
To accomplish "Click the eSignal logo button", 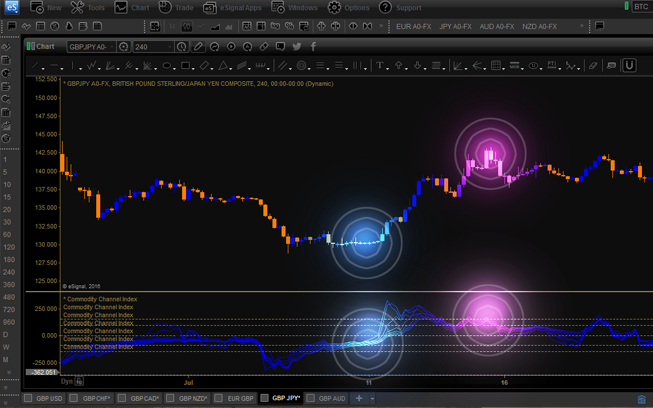I will click(x=11, y=7).
